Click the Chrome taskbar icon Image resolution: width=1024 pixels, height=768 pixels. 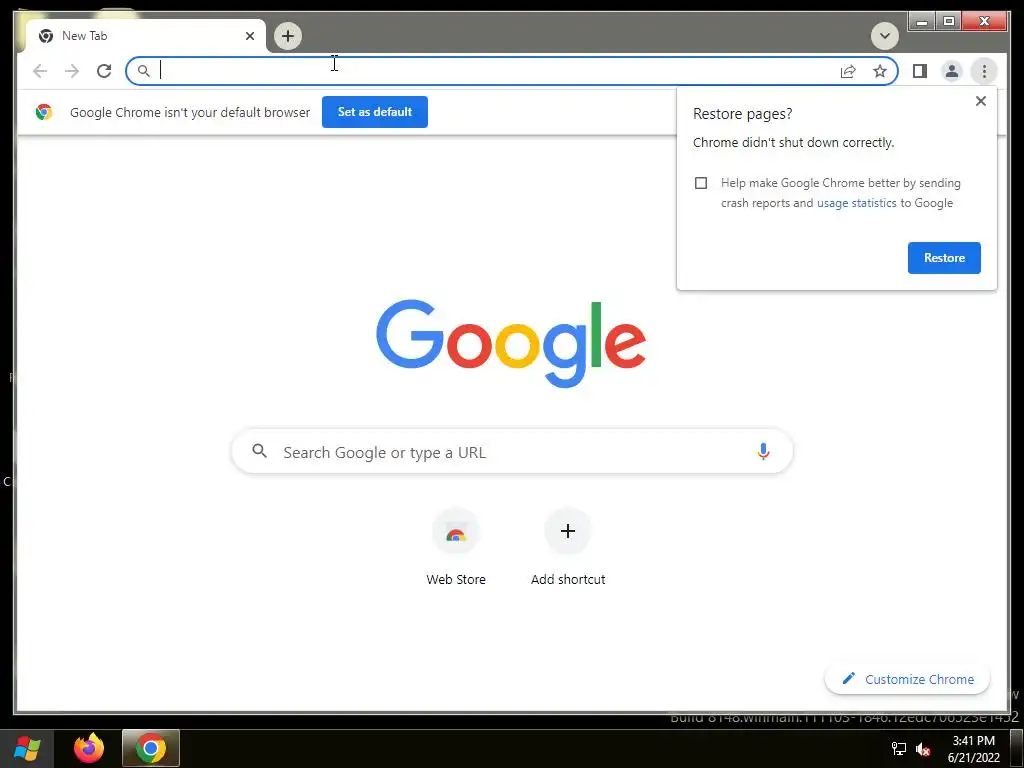pos(150,748)
